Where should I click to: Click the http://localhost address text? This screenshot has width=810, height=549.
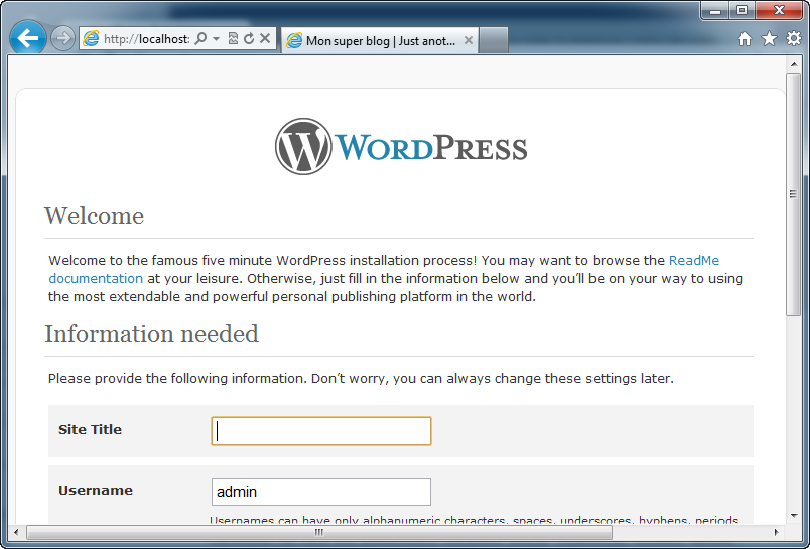point(146,39)
